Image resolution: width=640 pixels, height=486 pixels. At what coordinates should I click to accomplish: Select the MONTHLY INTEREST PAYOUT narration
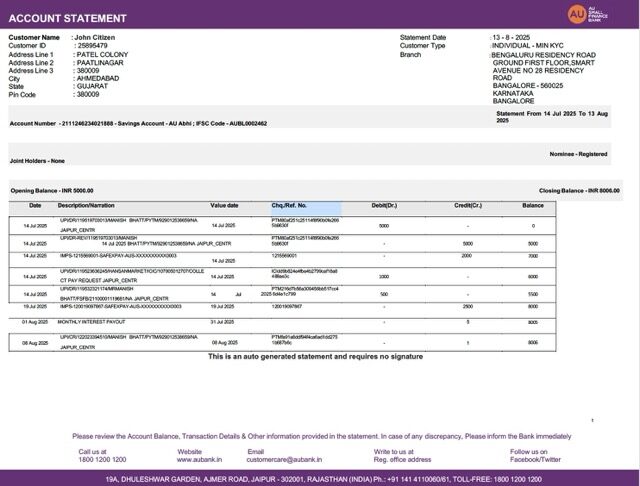[91, 322]
